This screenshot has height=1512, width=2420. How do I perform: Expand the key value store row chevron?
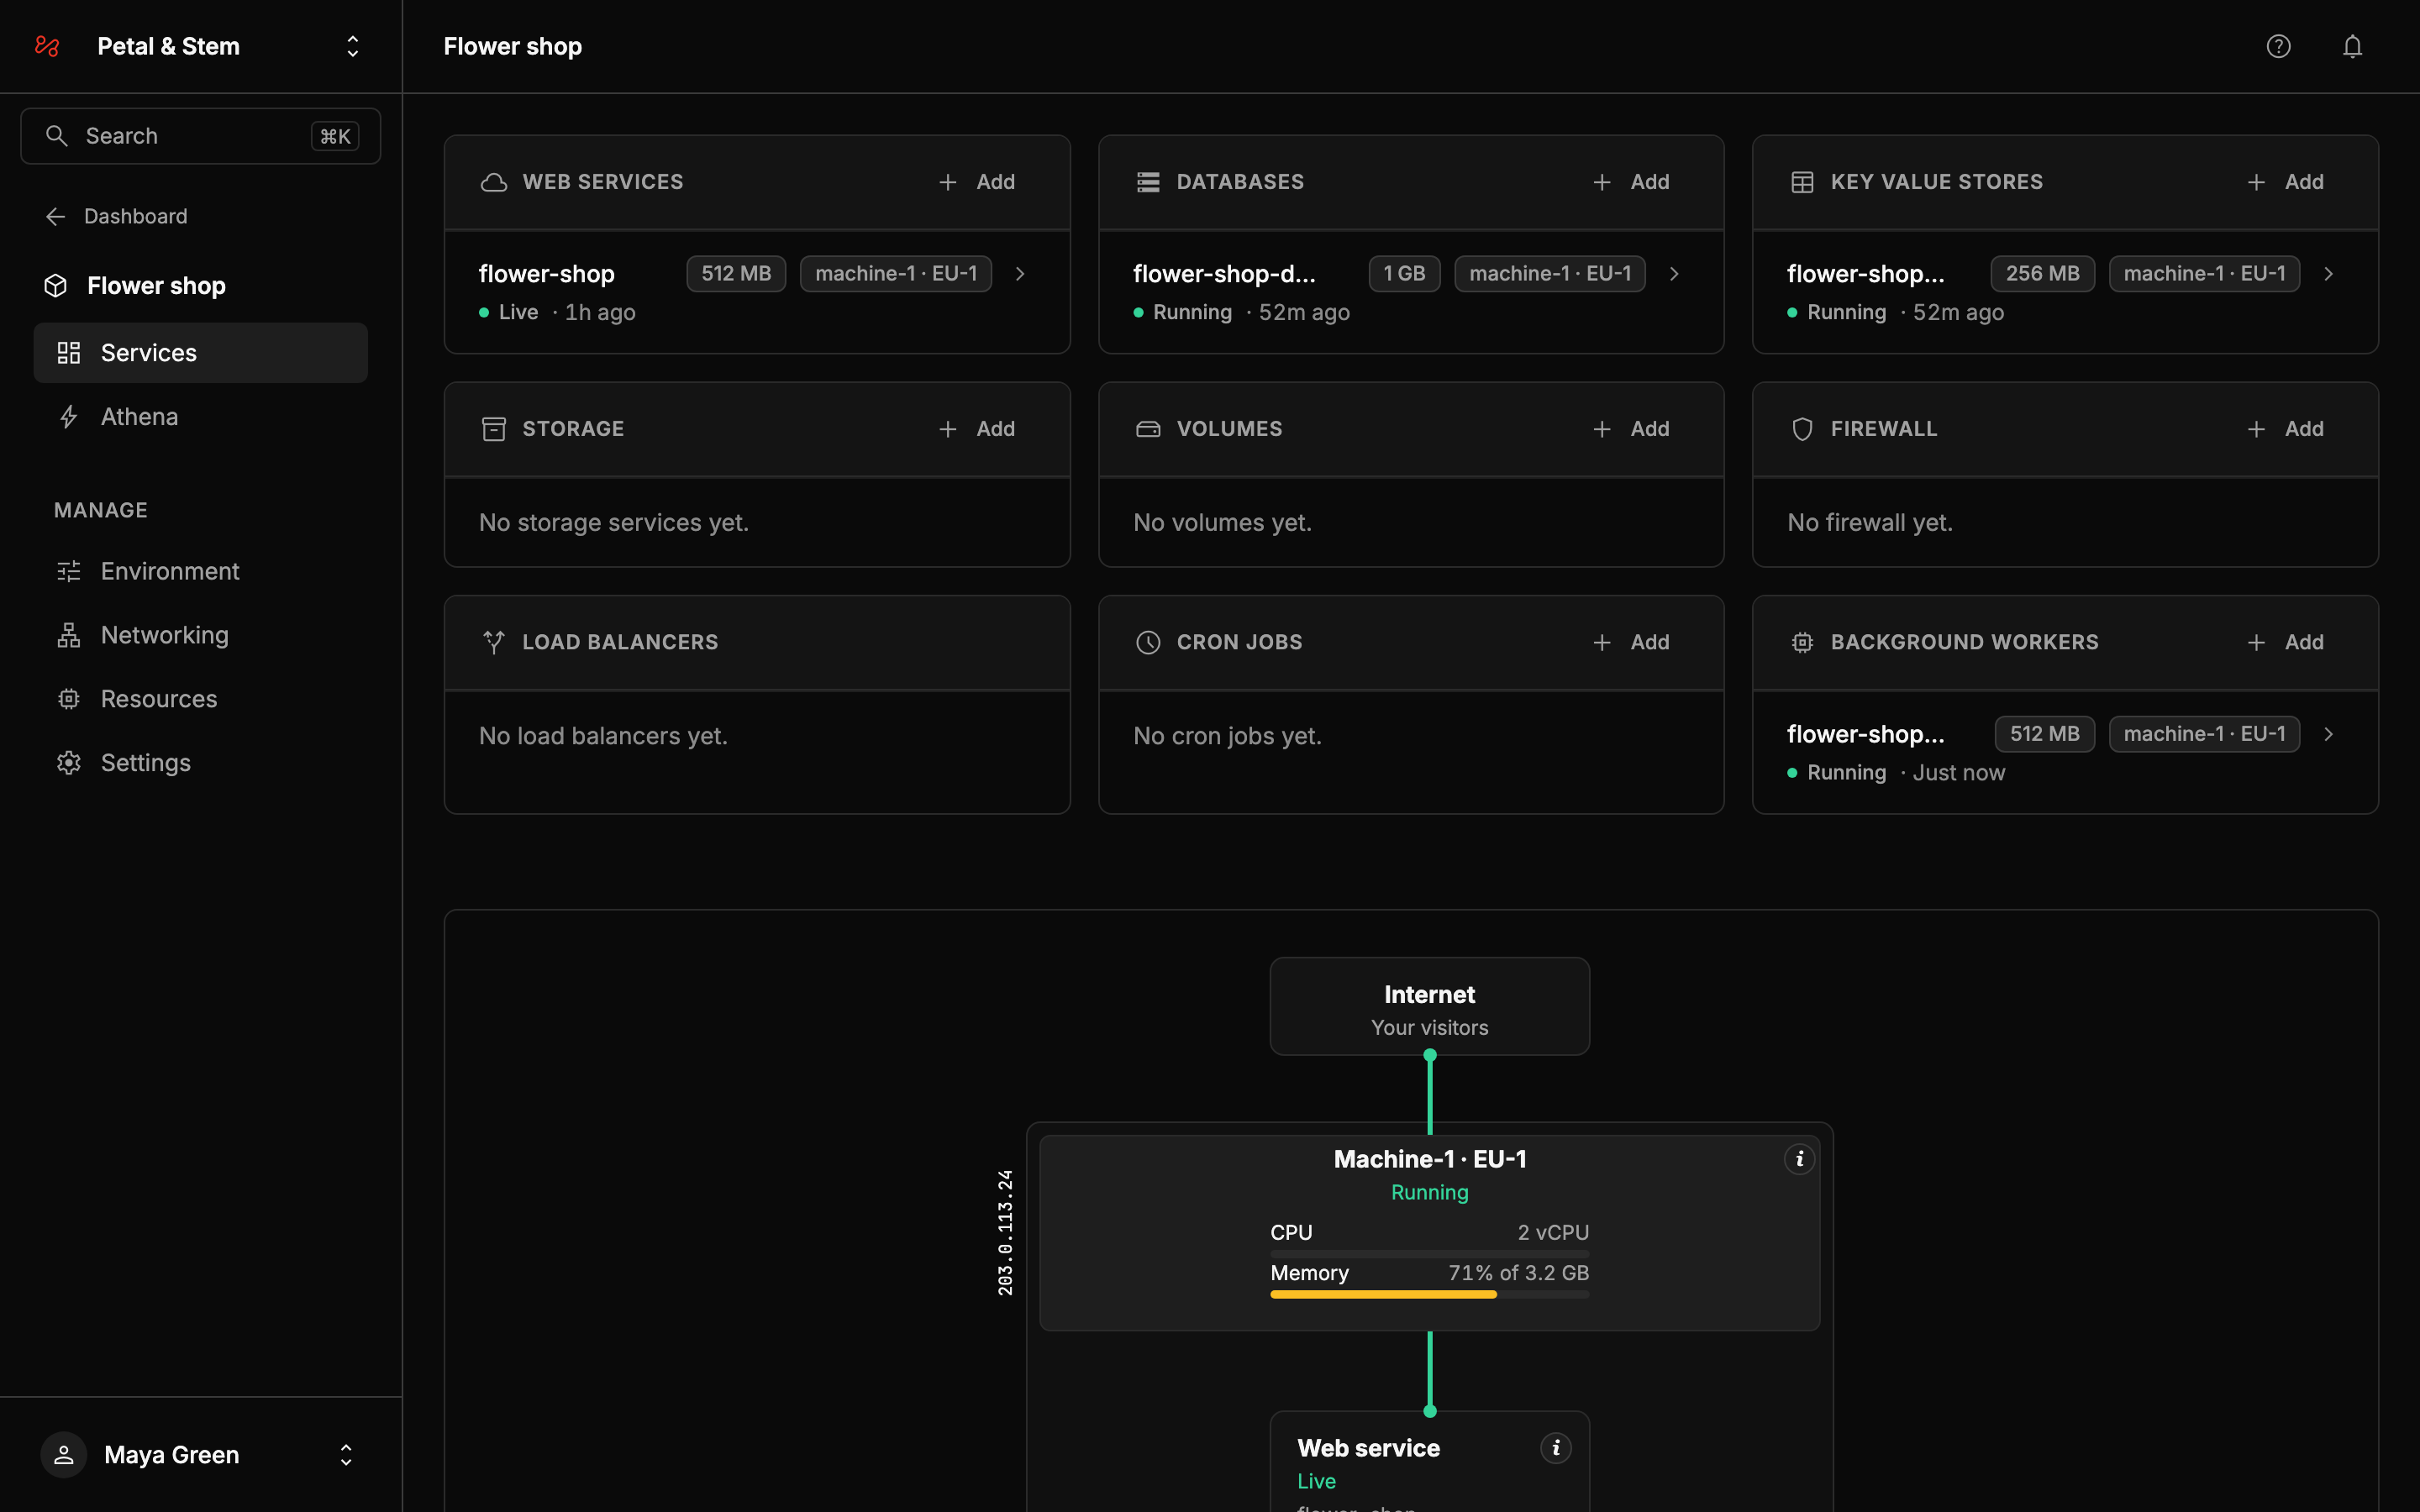2328,273
